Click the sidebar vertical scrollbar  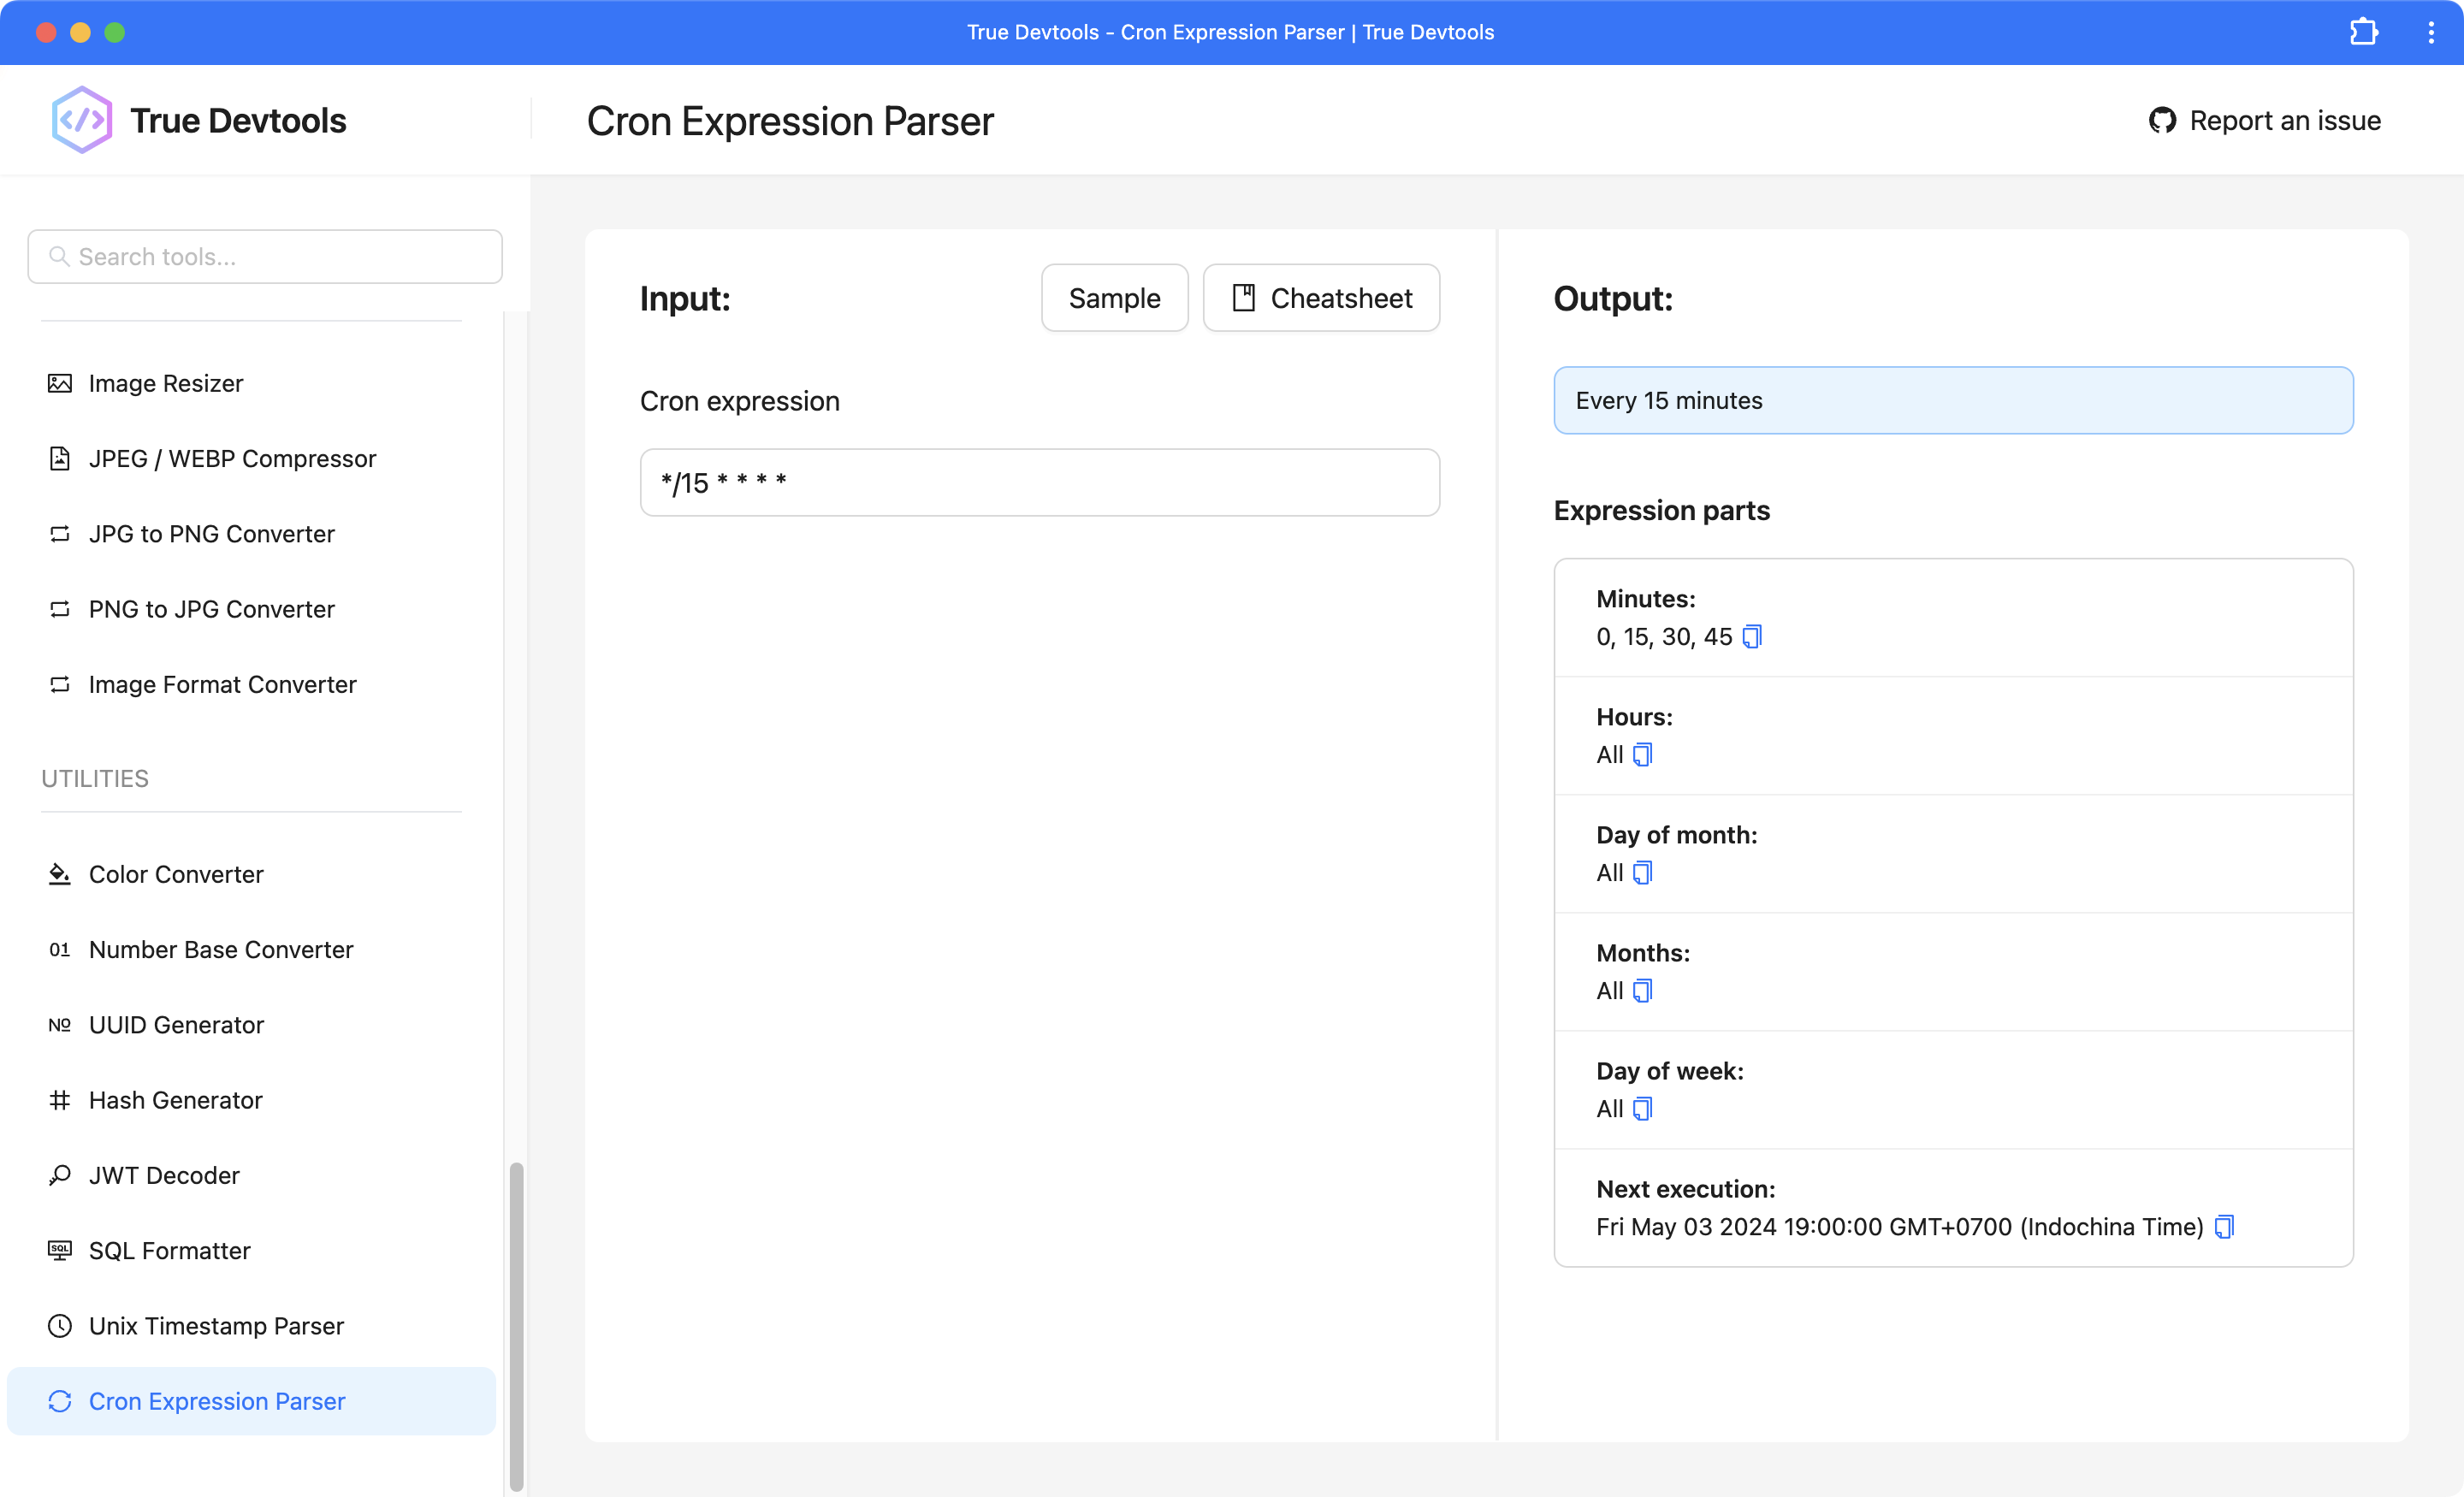(x=516, y=1326)
